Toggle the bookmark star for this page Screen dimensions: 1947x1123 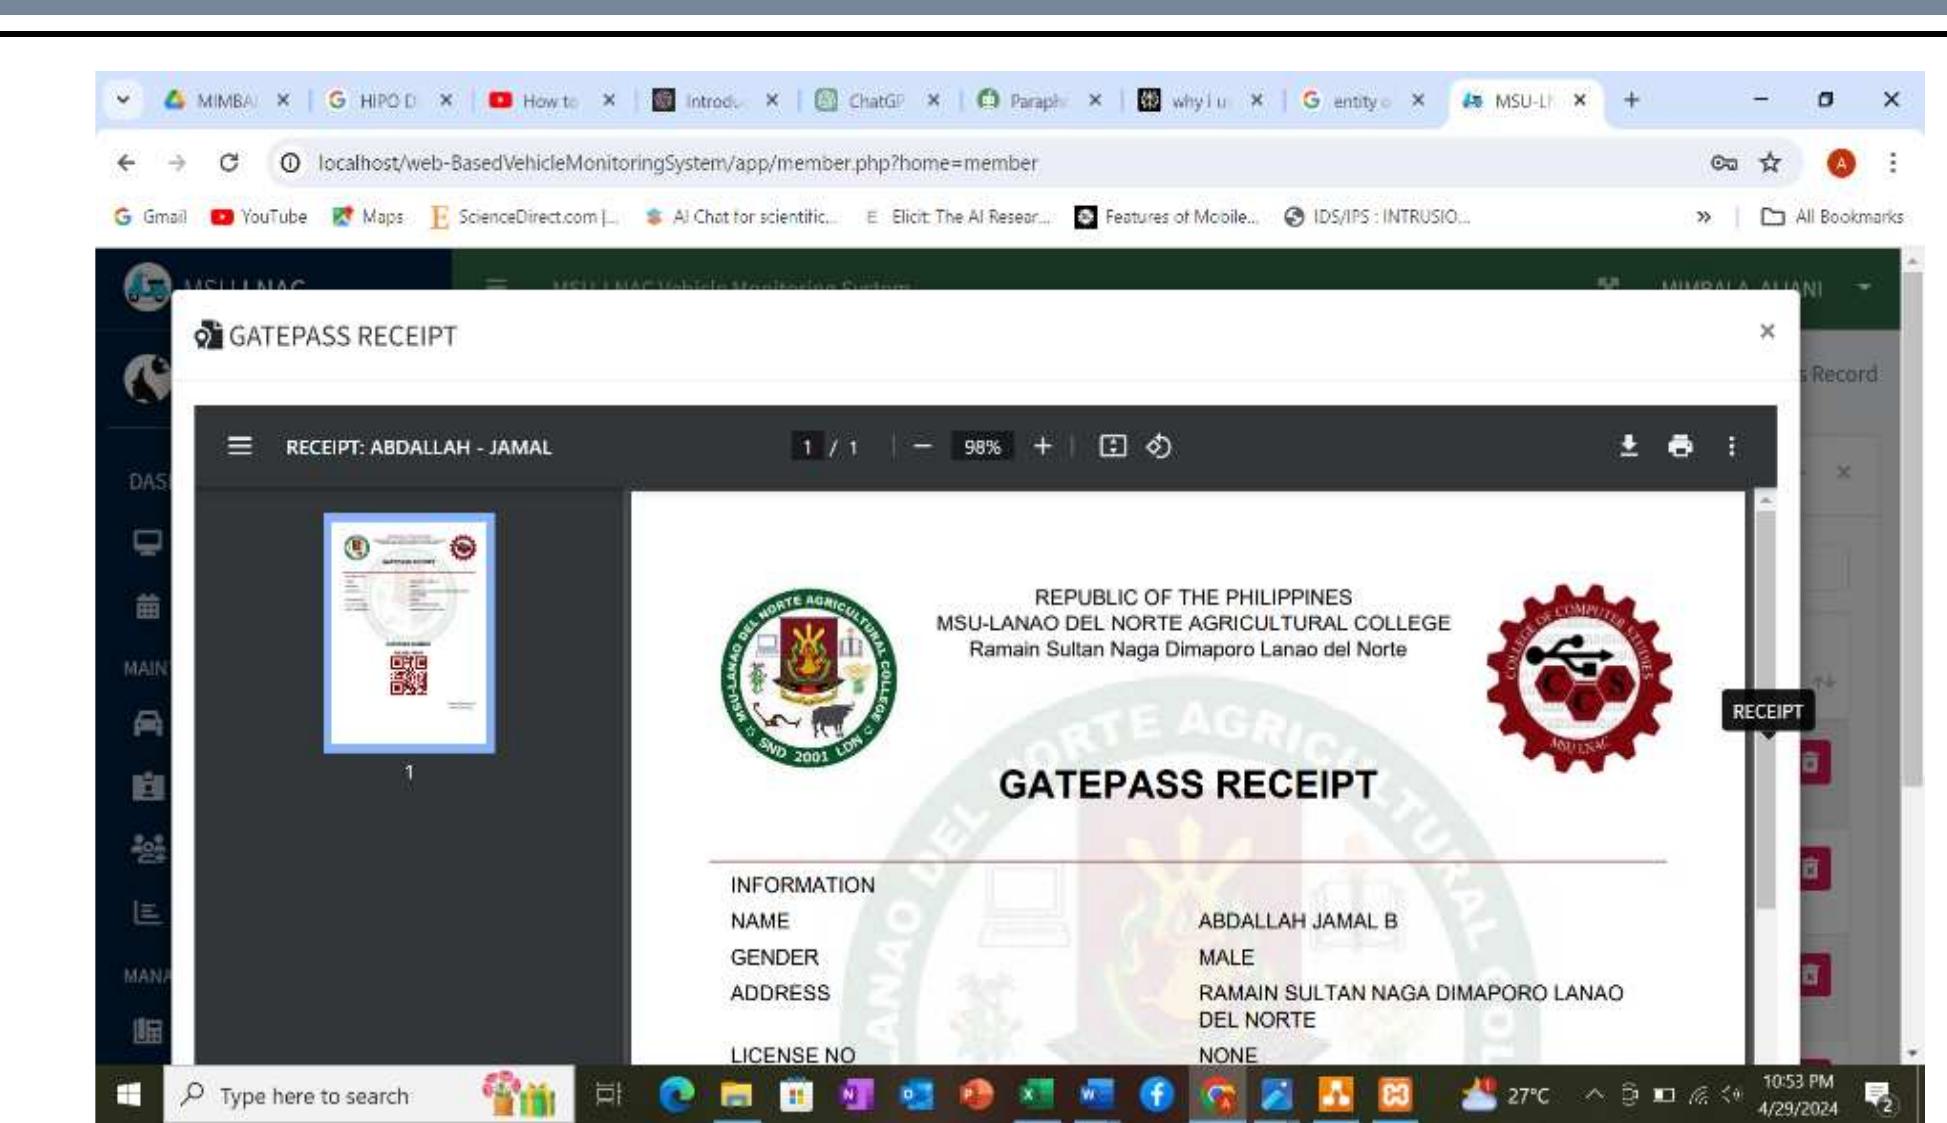pos(1771,160)
